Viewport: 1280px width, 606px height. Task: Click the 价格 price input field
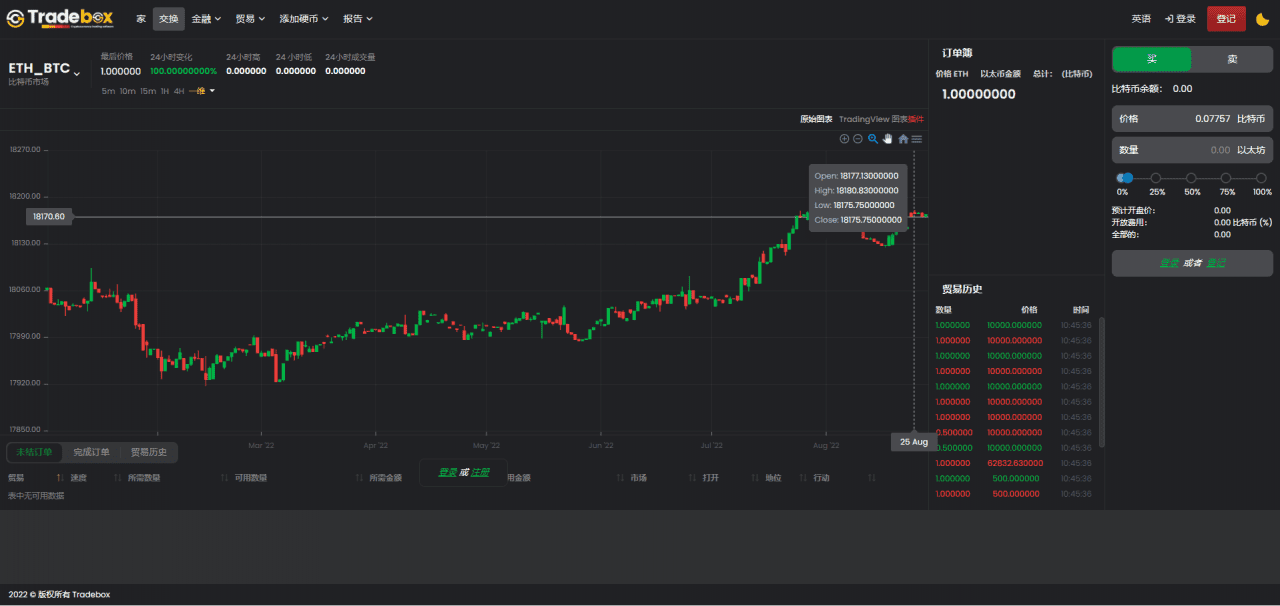click(1192, 119)
